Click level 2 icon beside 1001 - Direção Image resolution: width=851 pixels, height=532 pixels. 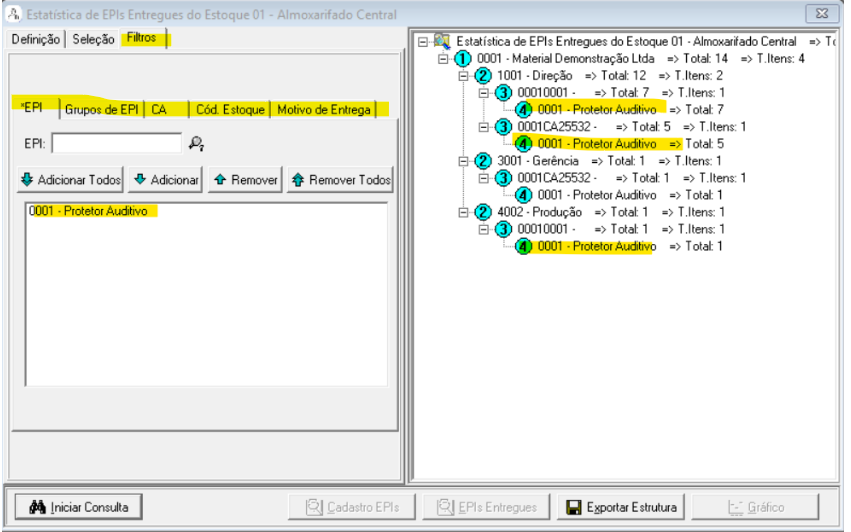coord(483,76)
